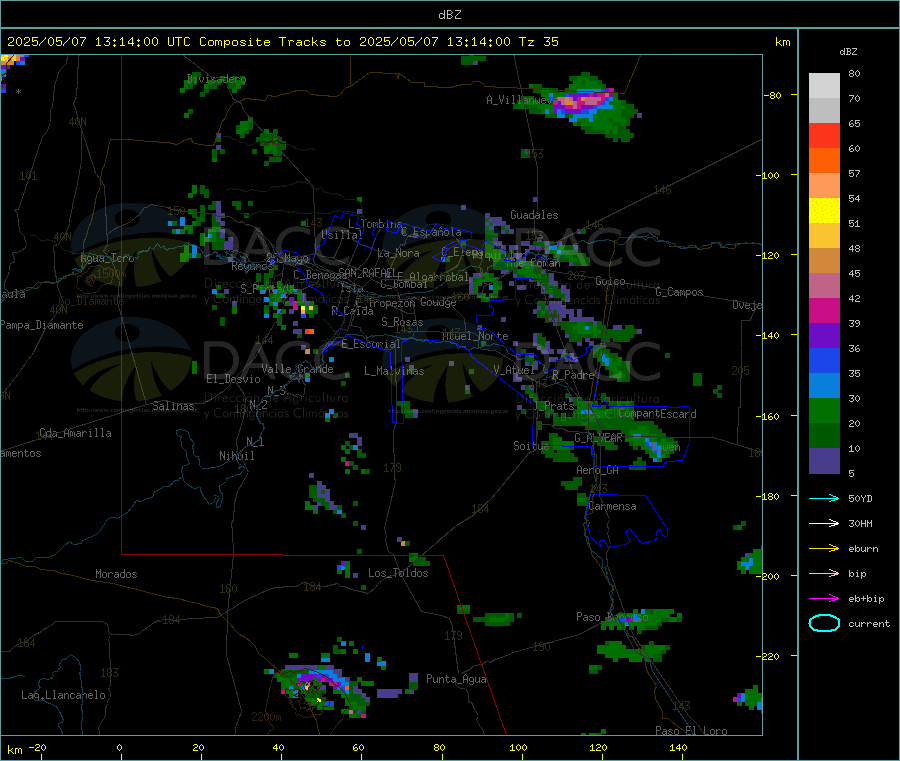900x761 pixels.
Task: Click the Morados location label
Action: click(116, 574)
